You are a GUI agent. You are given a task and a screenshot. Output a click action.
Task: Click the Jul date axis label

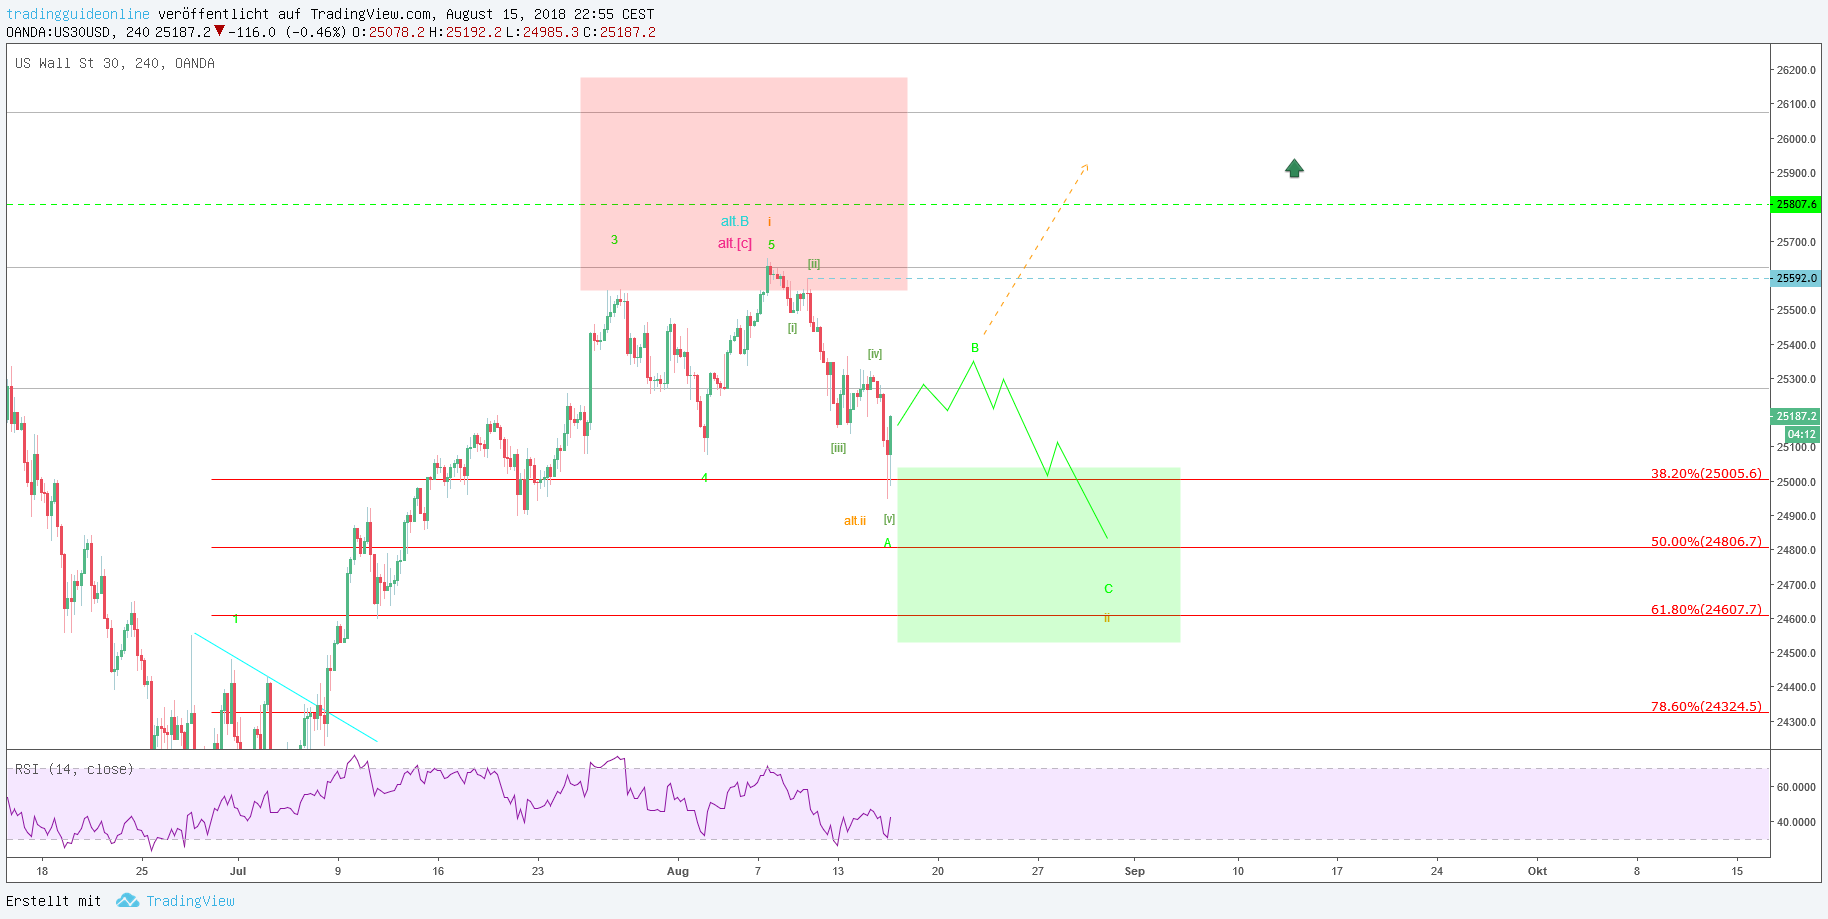pos(238,871)
